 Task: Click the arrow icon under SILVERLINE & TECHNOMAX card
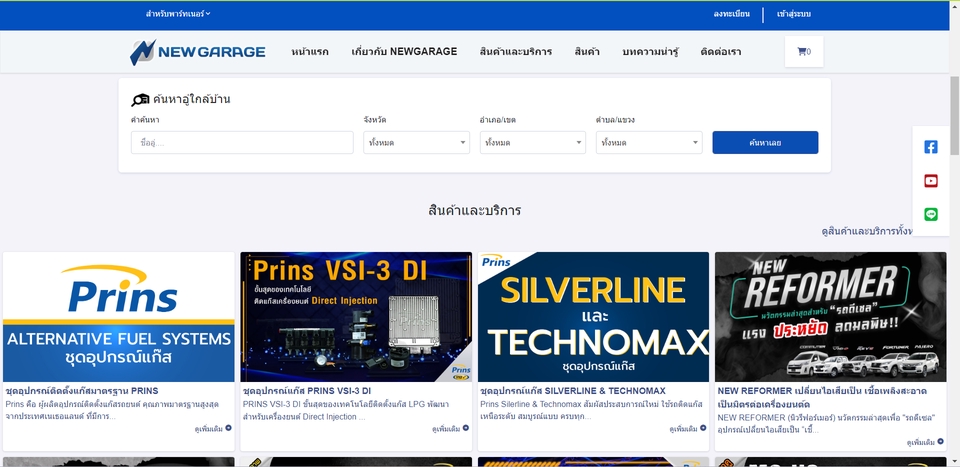pos(703,428)
